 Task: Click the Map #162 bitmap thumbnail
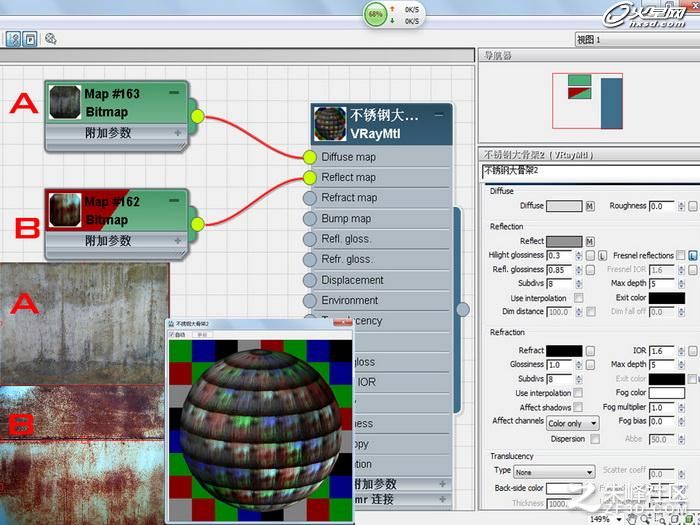(x=65, y=210)
